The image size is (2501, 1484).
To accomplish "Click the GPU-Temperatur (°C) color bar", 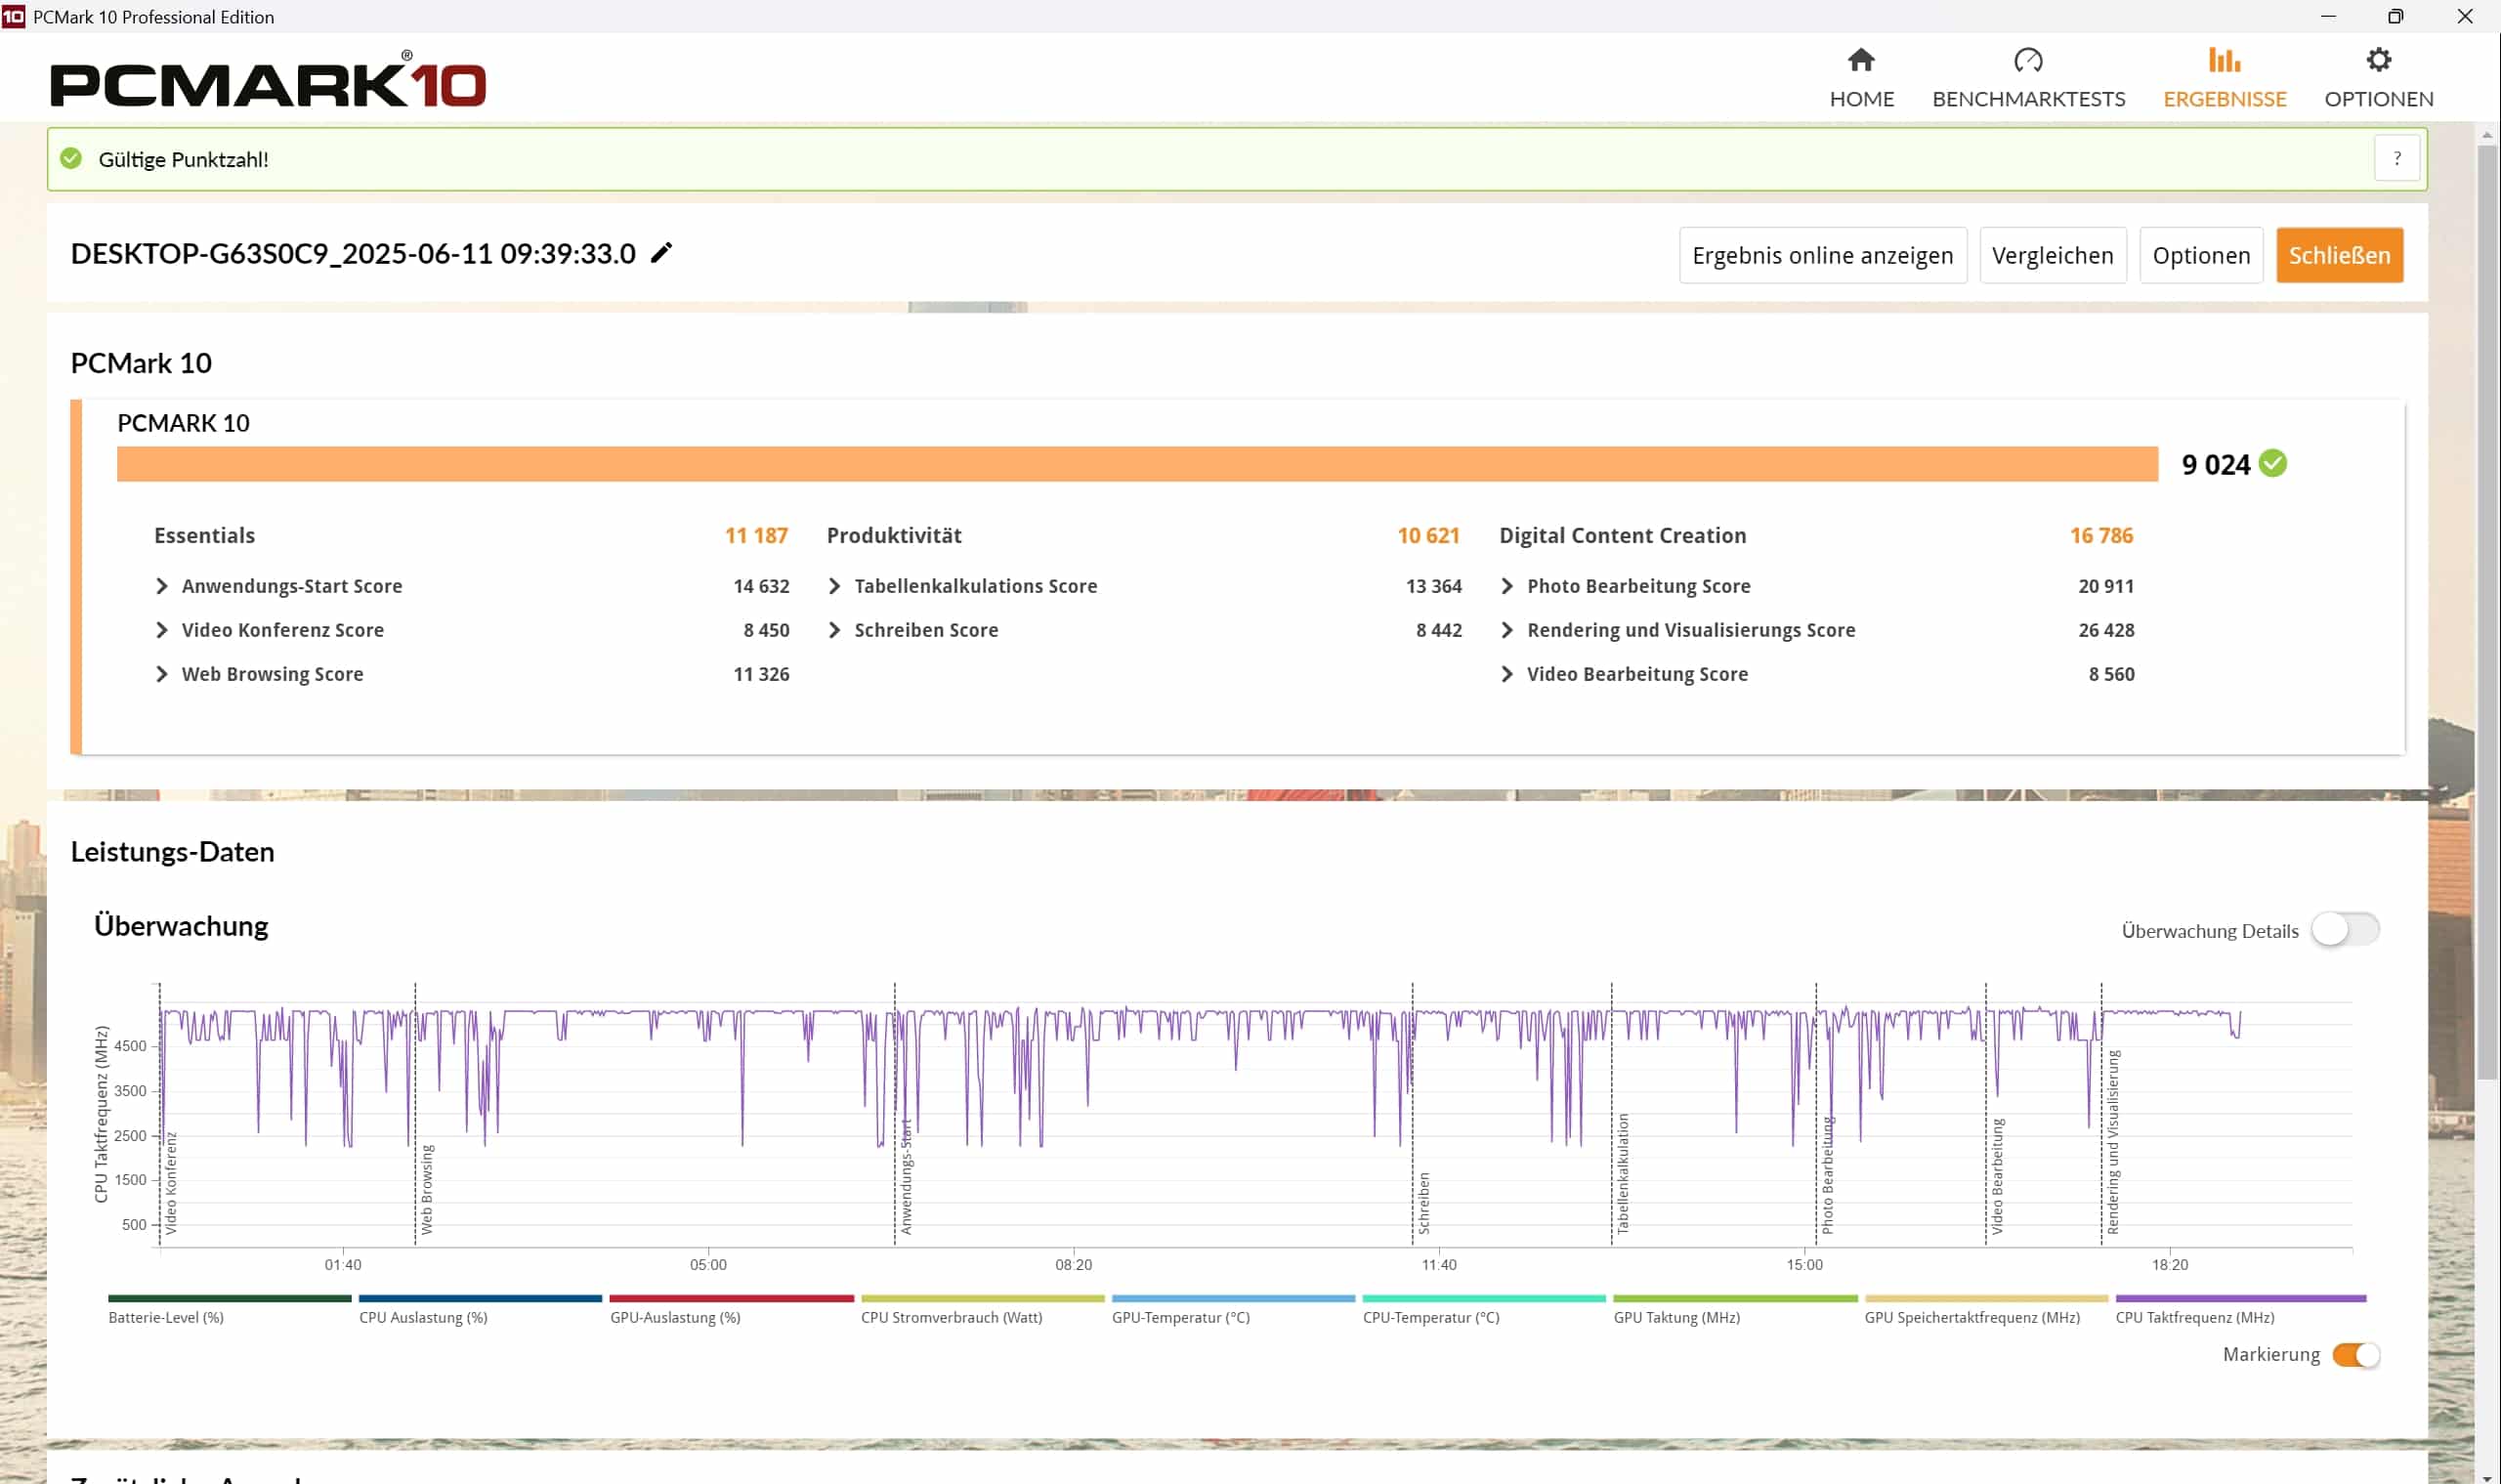I will click(x=1232, y=1298).
